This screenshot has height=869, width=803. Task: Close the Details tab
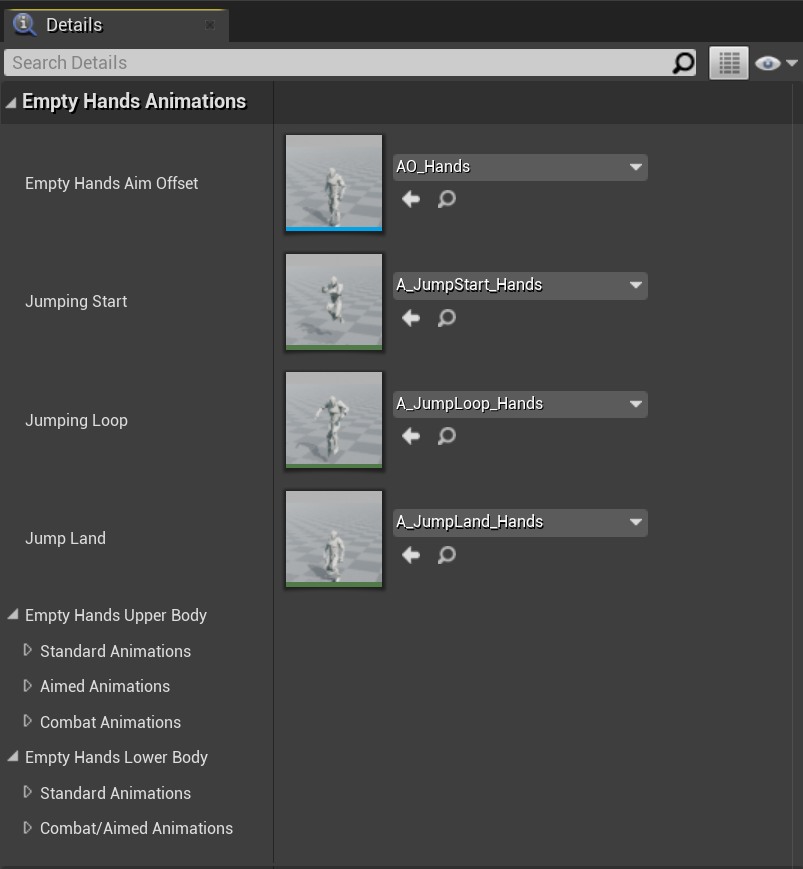pyautogui.click(x=210, y=25)
